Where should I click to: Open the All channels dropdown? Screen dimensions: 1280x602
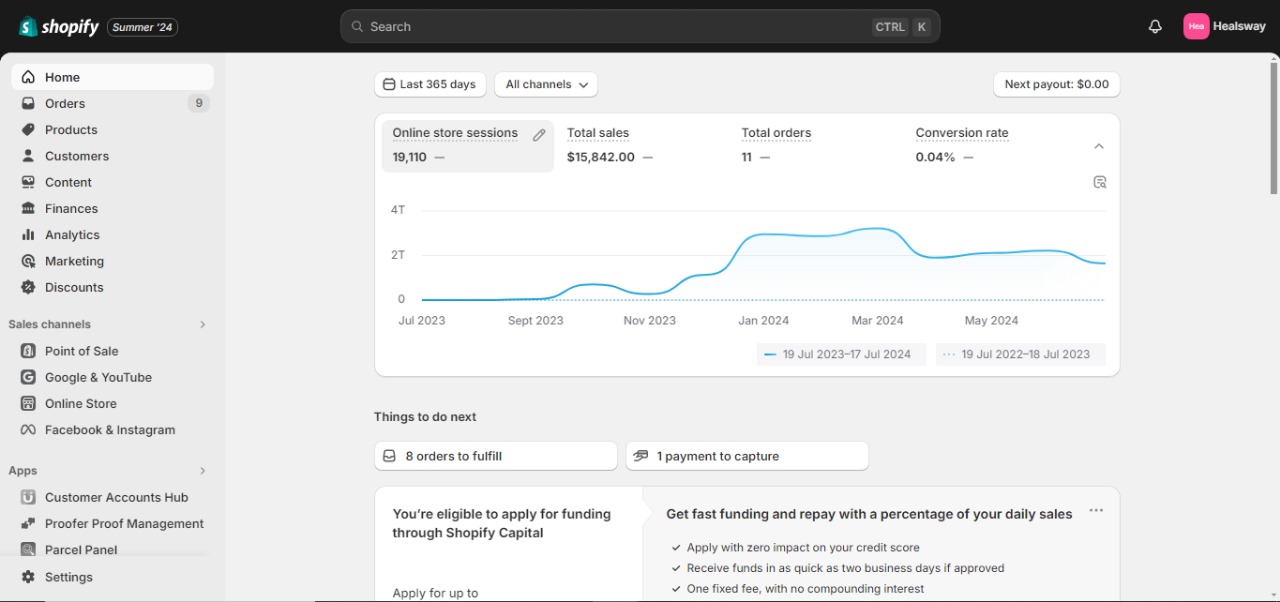(x=546, y=85)
